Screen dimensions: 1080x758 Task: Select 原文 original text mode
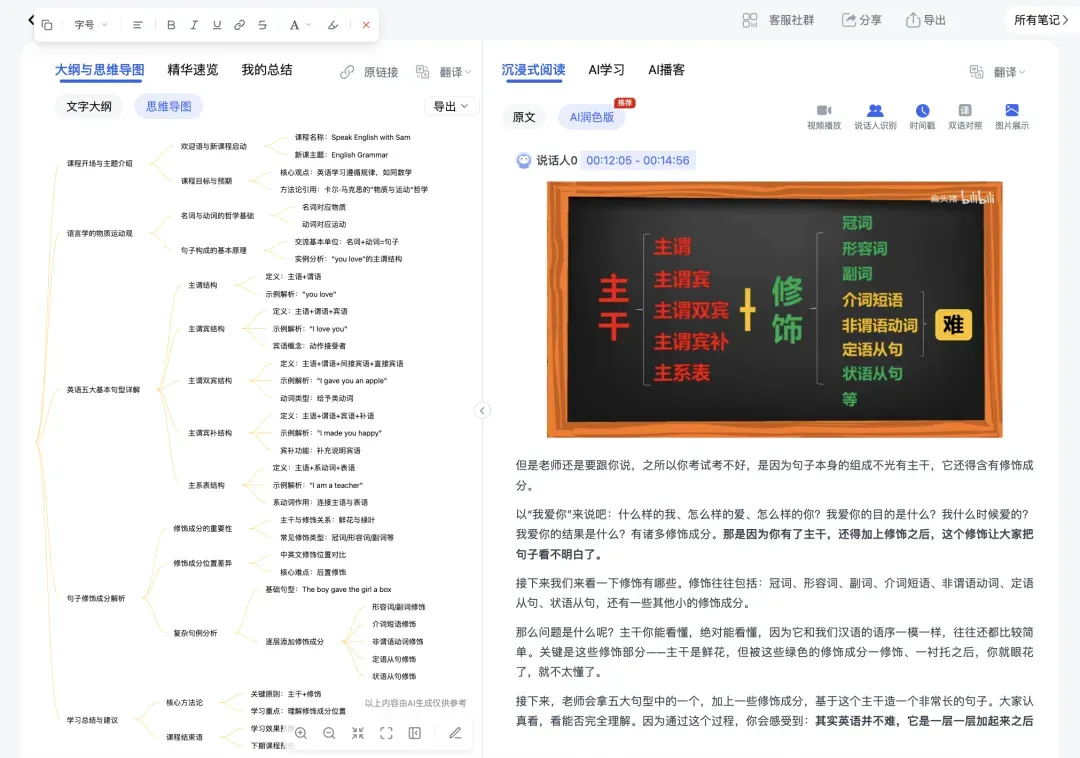click(524, 117)
